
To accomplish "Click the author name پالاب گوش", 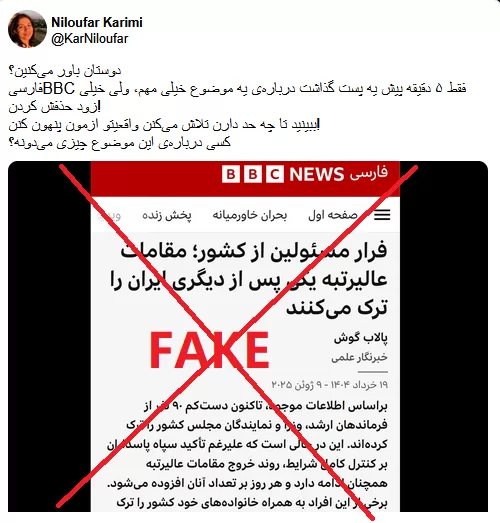I will 361,338.
